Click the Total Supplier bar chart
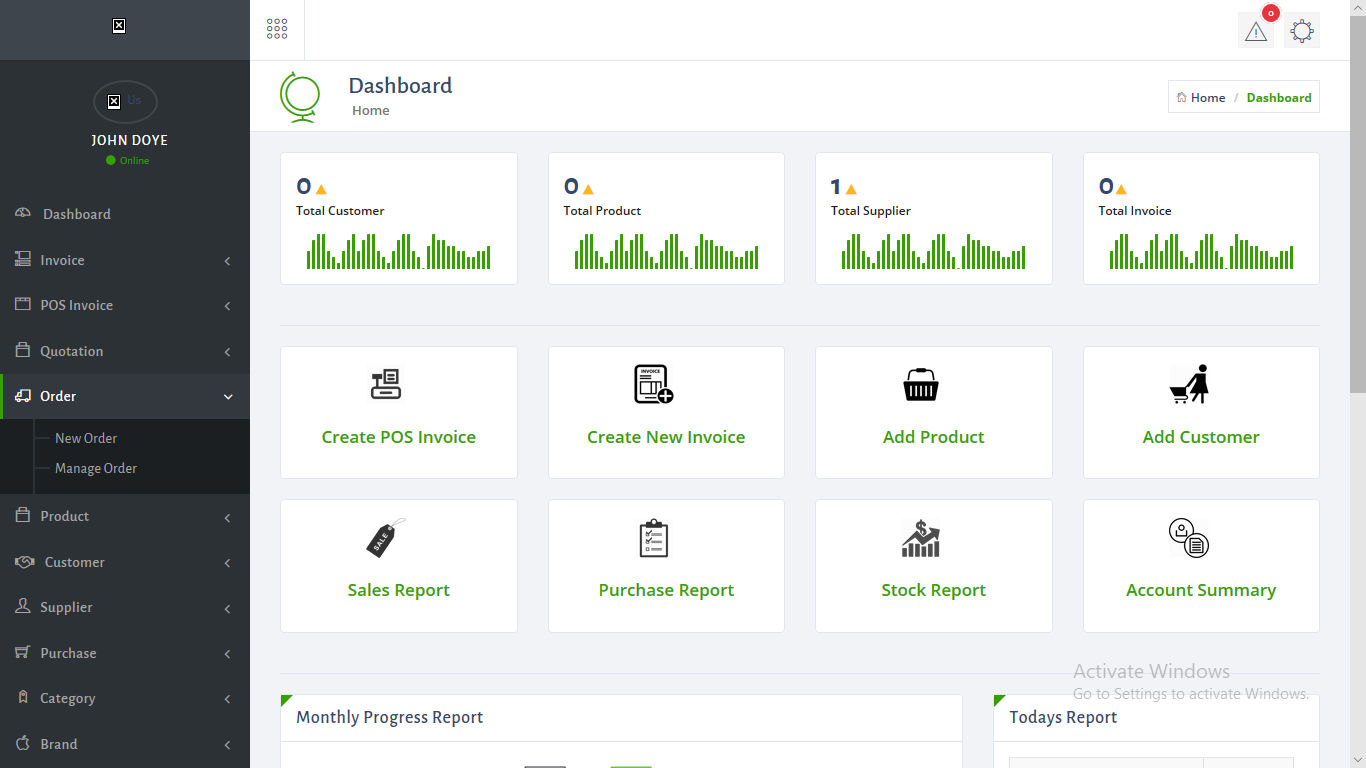1366x768 pixels. (933, 252)
